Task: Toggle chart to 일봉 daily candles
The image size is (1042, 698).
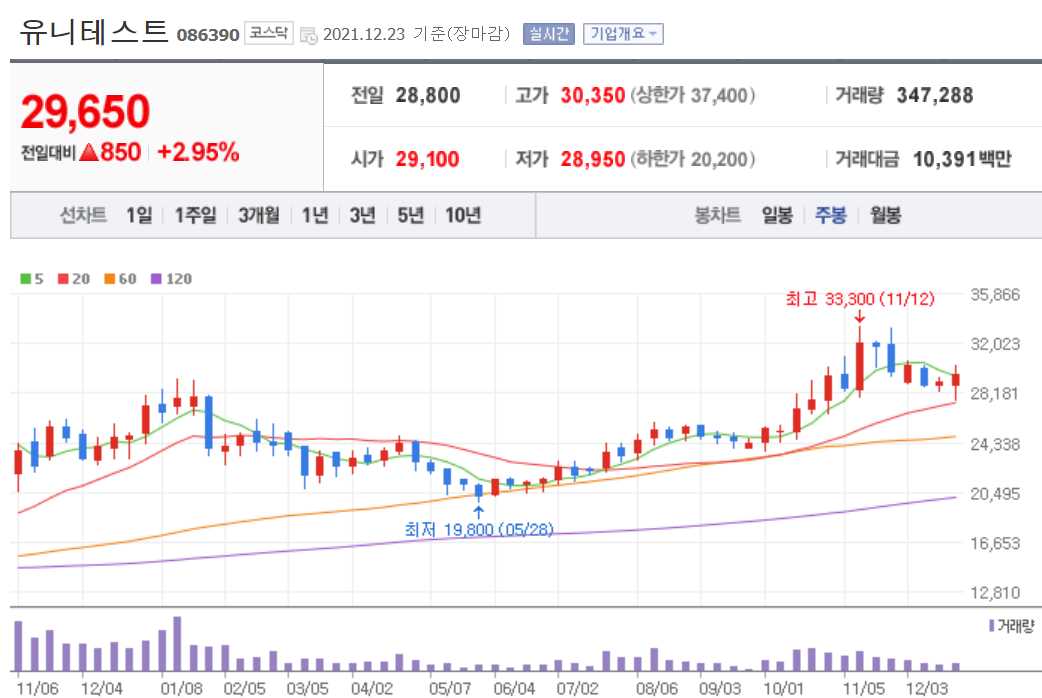Action: click(777, 216)
